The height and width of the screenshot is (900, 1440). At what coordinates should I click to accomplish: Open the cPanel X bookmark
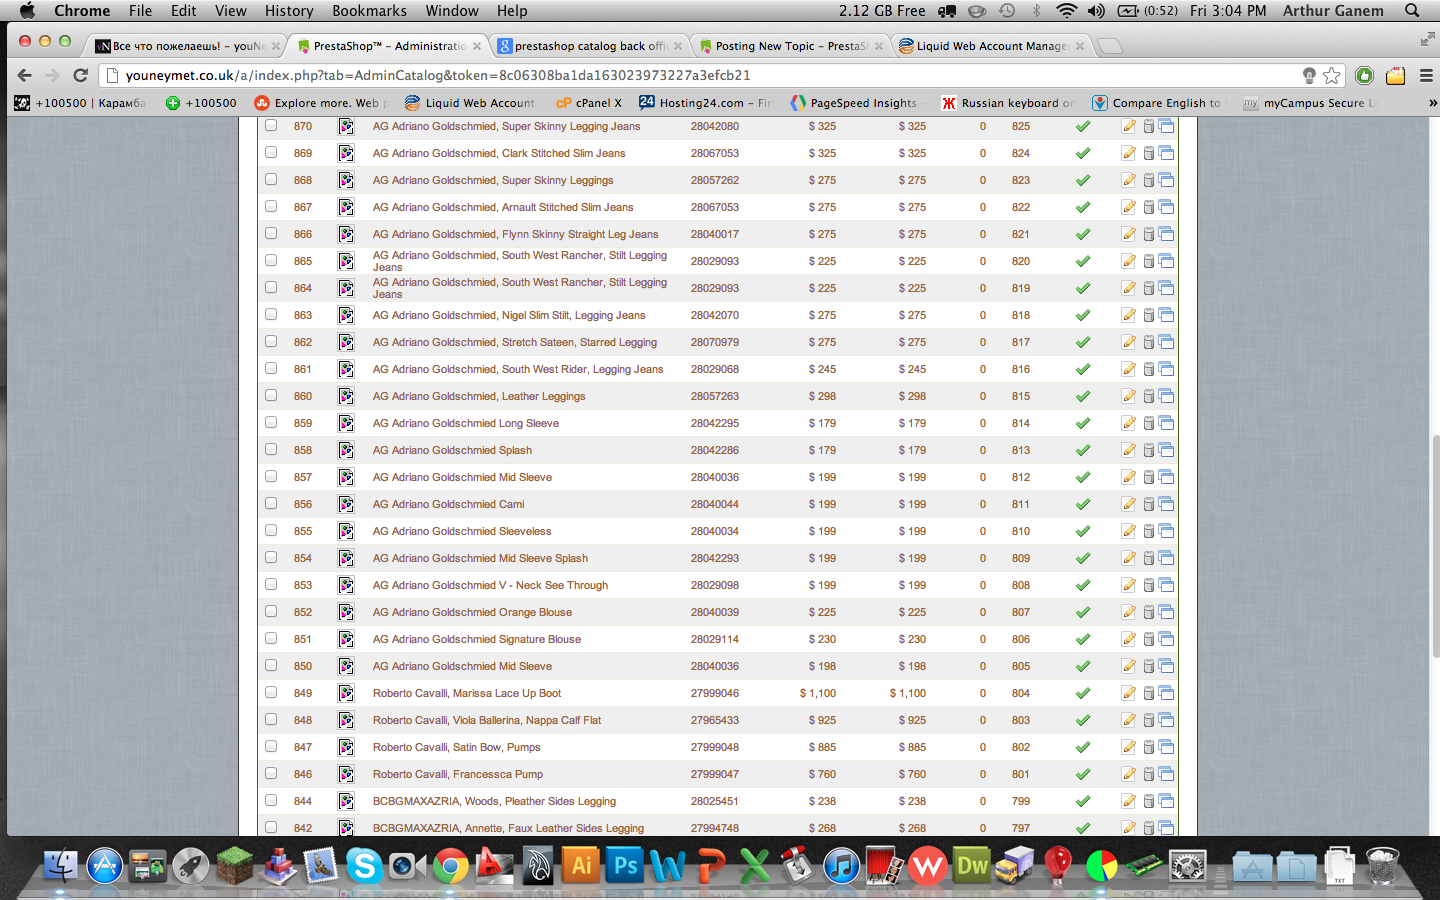click(x=589, y=103)
